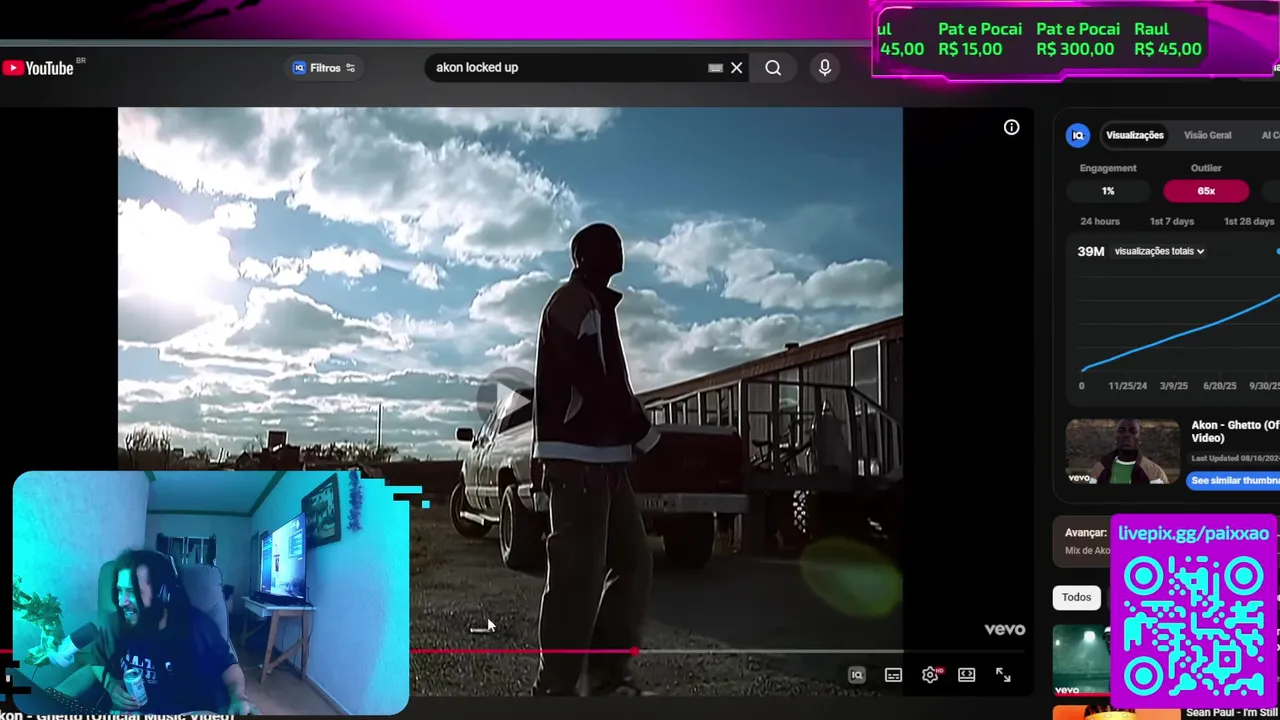
Task: Click the 11/25/24 chart date label
Action: 1127,386
